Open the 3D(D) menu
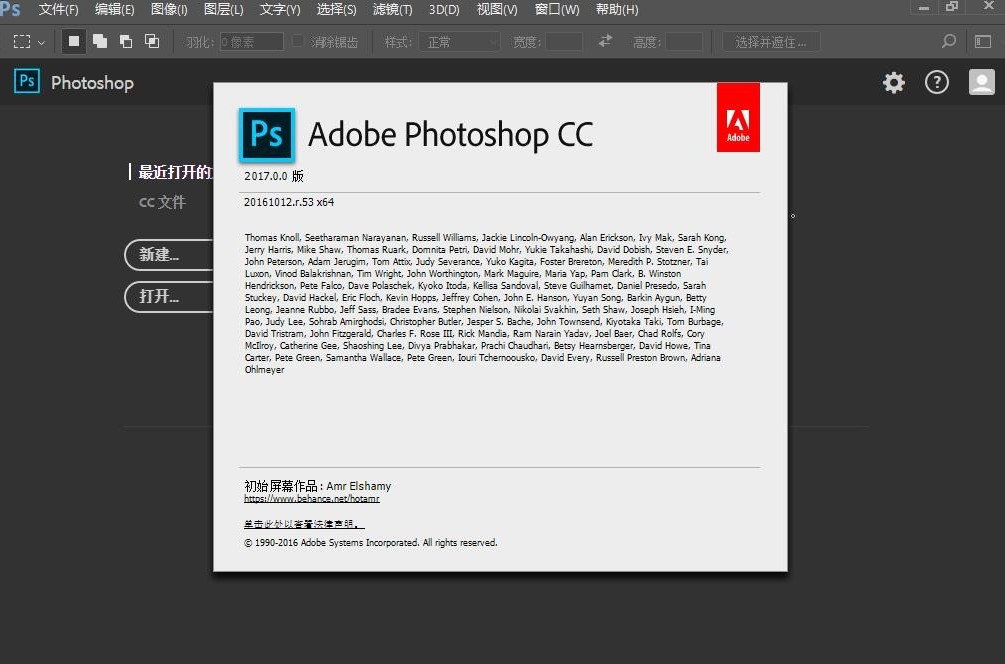 coord(444,10)
